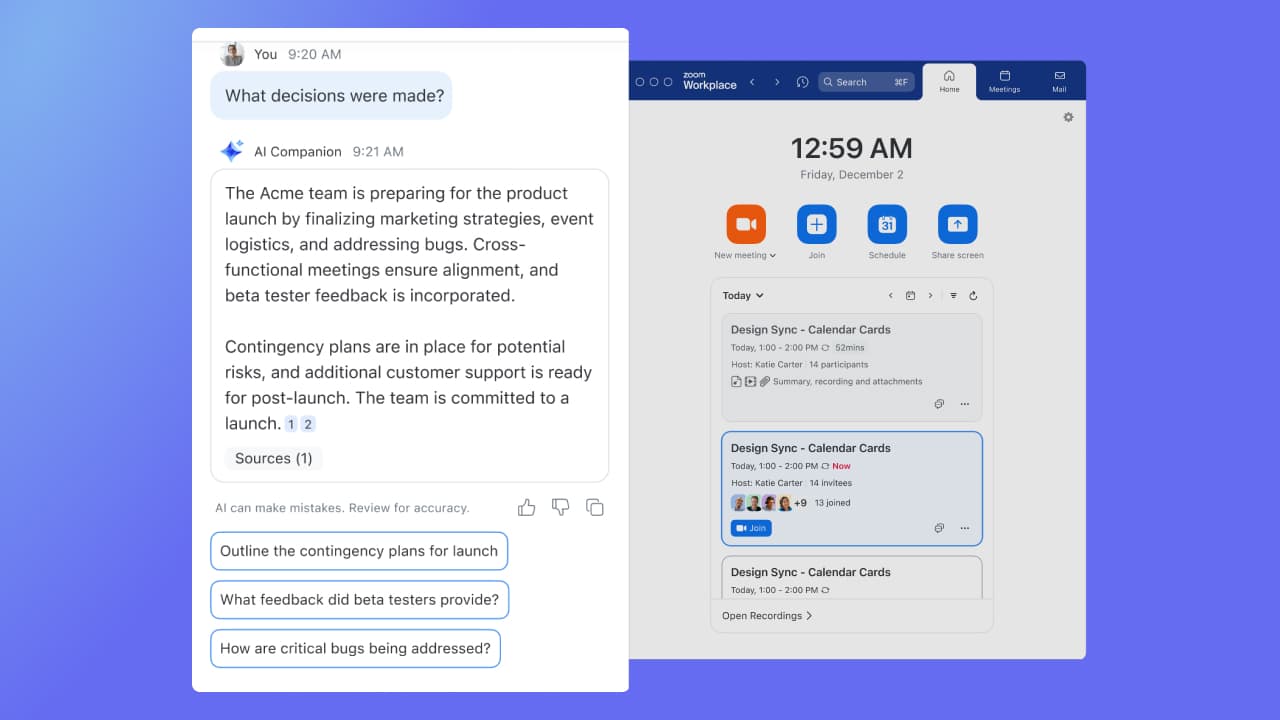The height and width of the screenshot is (720, 1280).
Task: Click the blue Join plus icon
Action: 816,224
